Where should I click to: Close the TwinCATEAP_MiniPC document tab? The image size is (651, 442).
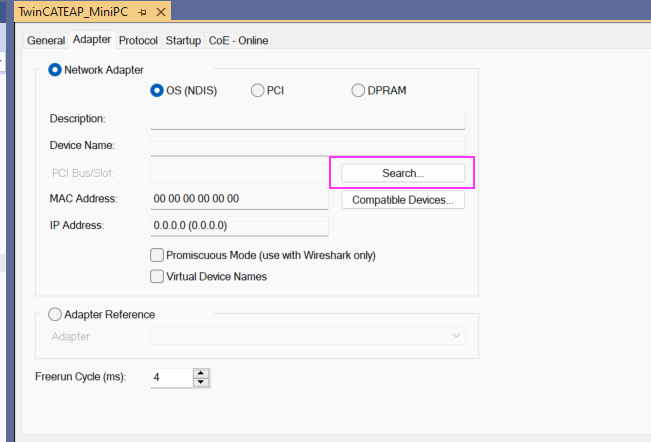pos(161,12)
